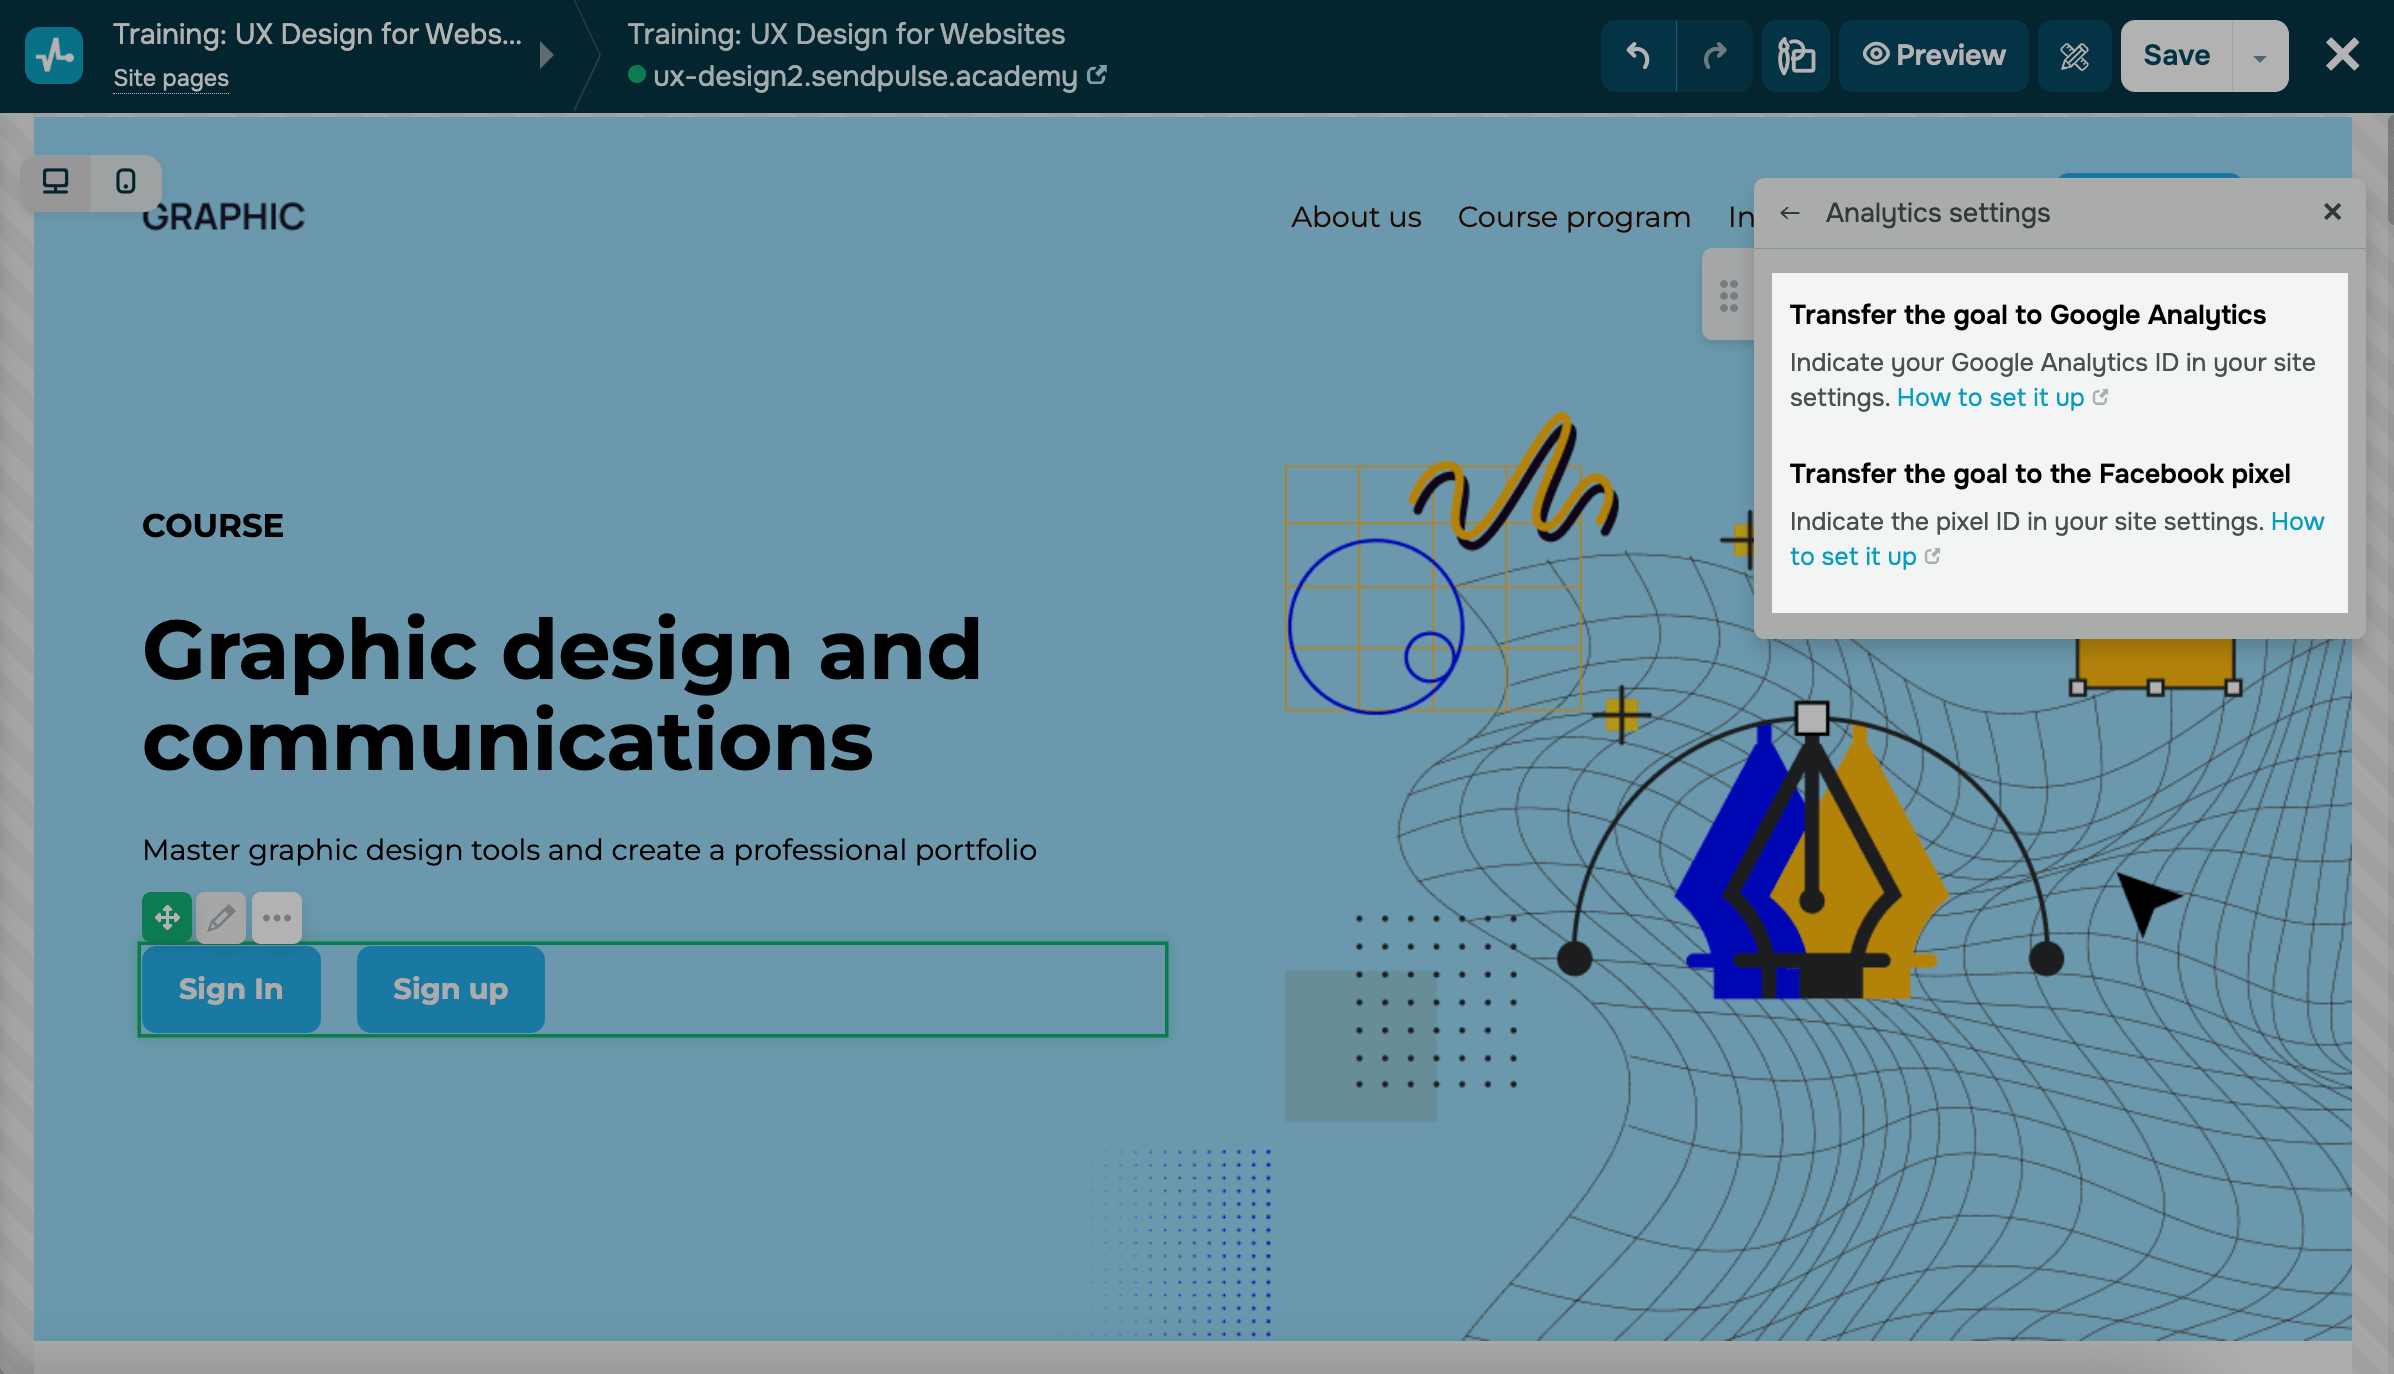Click the pencil edit icon above Sign In
2394x1374 pixels.
click(221, 917)
